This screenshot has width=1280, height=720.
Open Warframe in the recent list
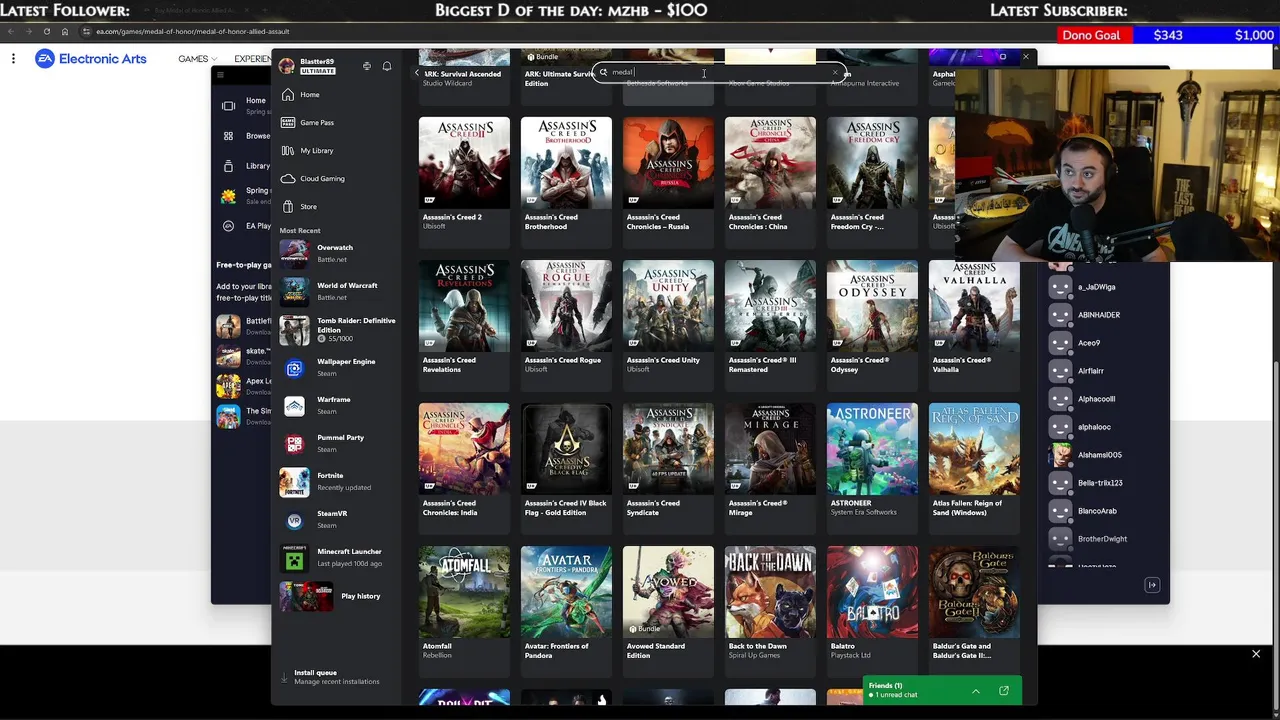tap(338, 405)
